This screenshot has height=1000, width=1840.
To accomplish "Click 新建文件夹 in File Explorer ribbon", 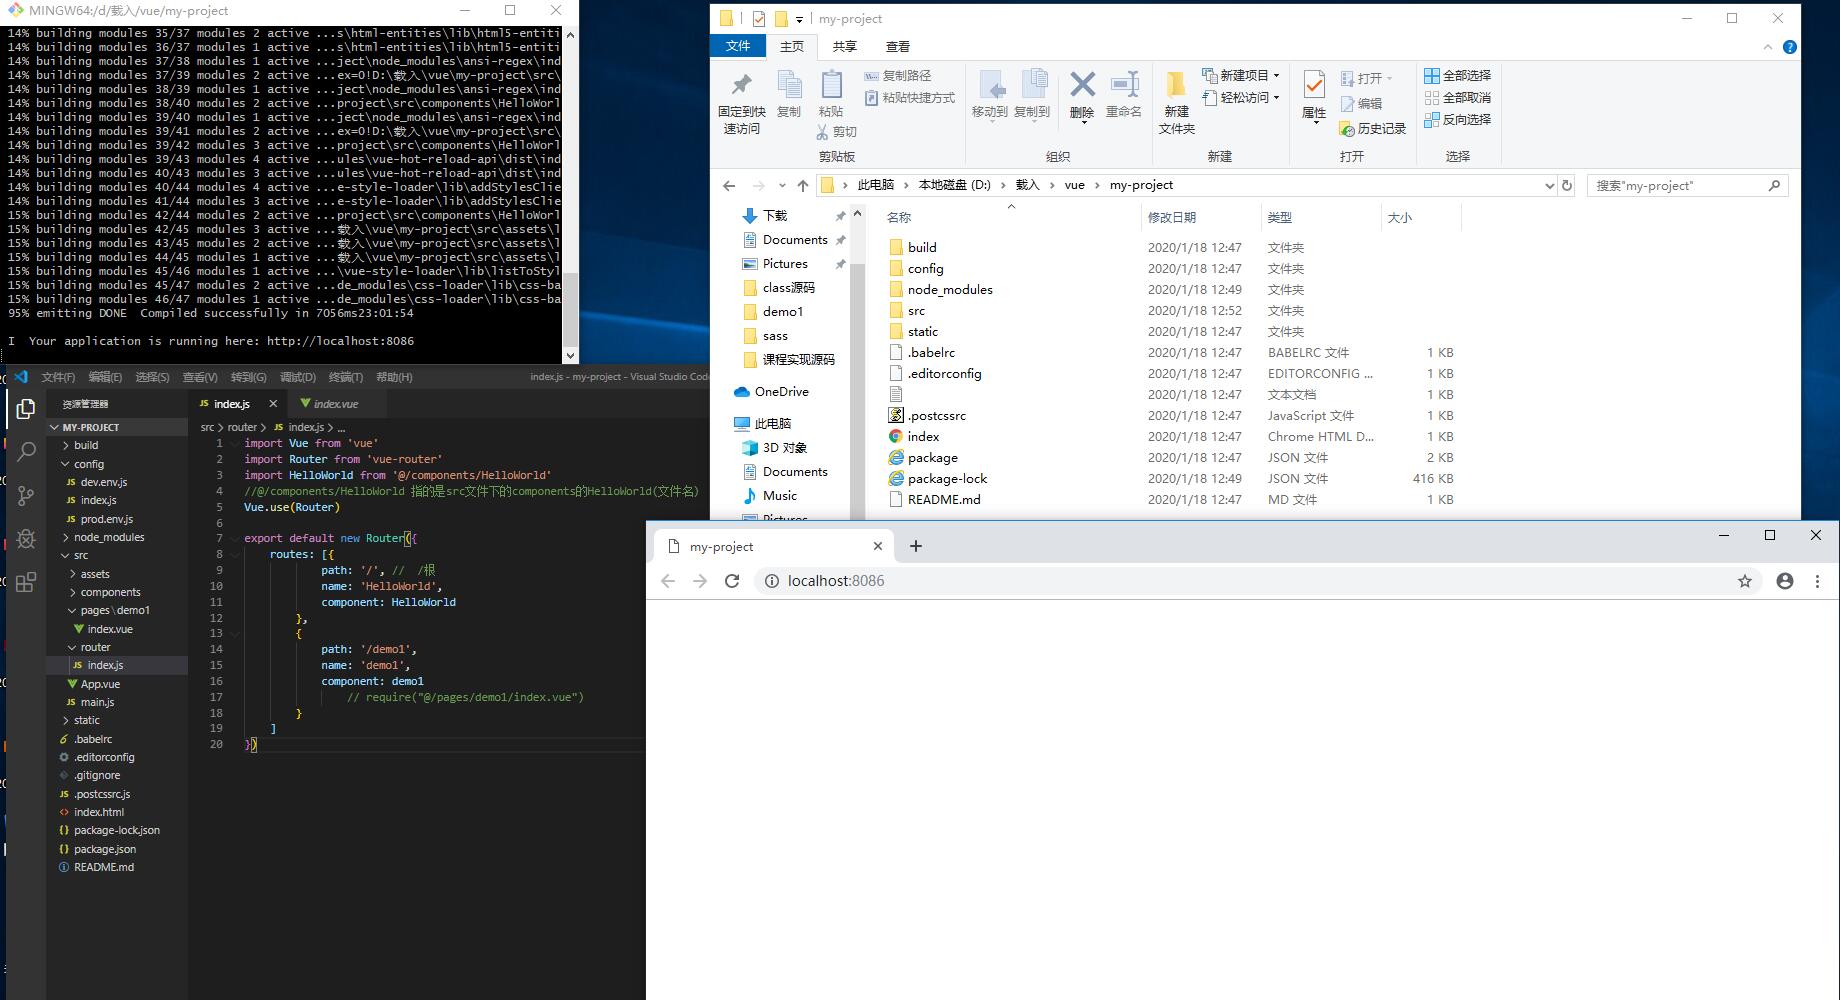I will (x=1177, y=103).
